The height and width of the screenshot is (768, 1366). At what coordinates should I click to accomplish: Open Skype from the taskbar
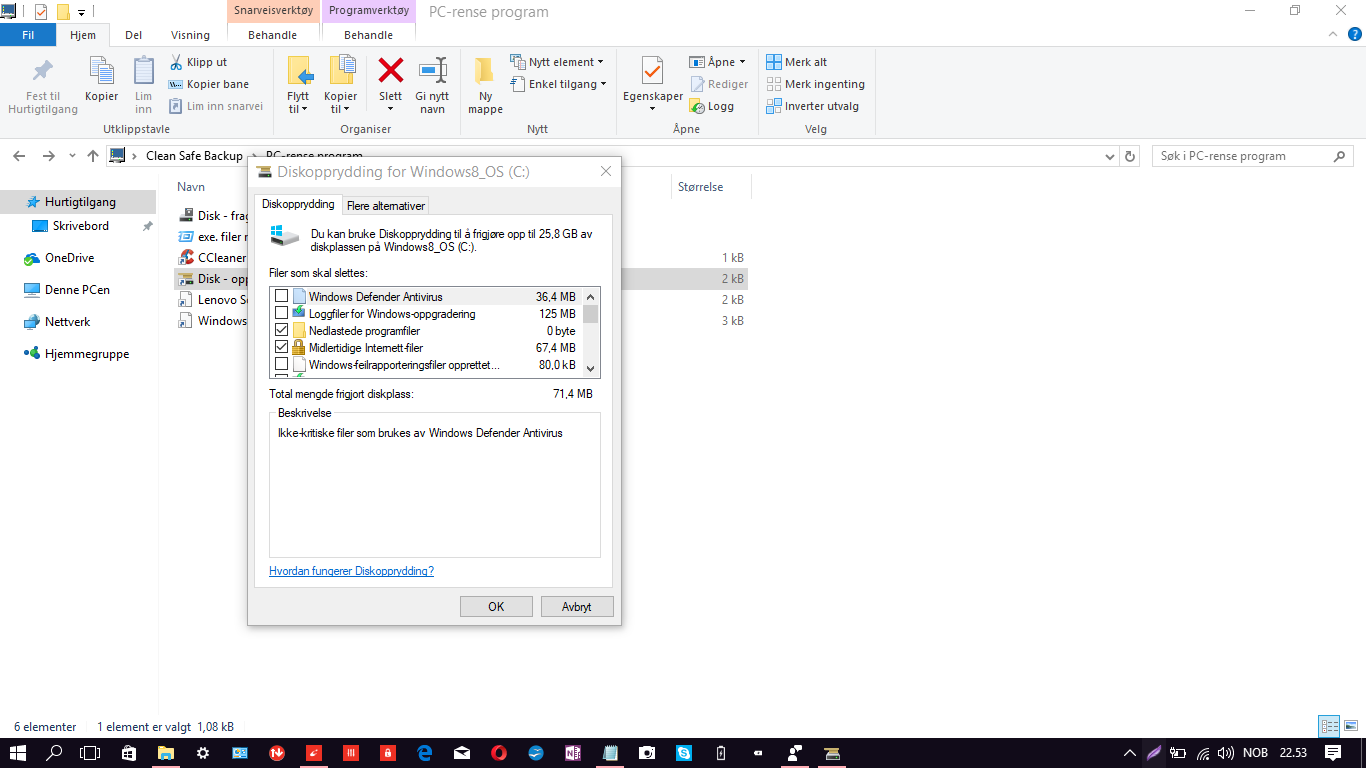pyautogui.click(x=683, y=753)
